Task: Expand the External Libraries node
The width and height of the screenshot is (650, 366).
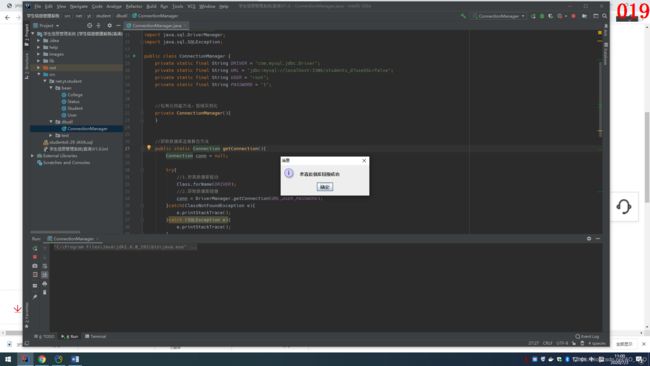Action: coord(32,156)
